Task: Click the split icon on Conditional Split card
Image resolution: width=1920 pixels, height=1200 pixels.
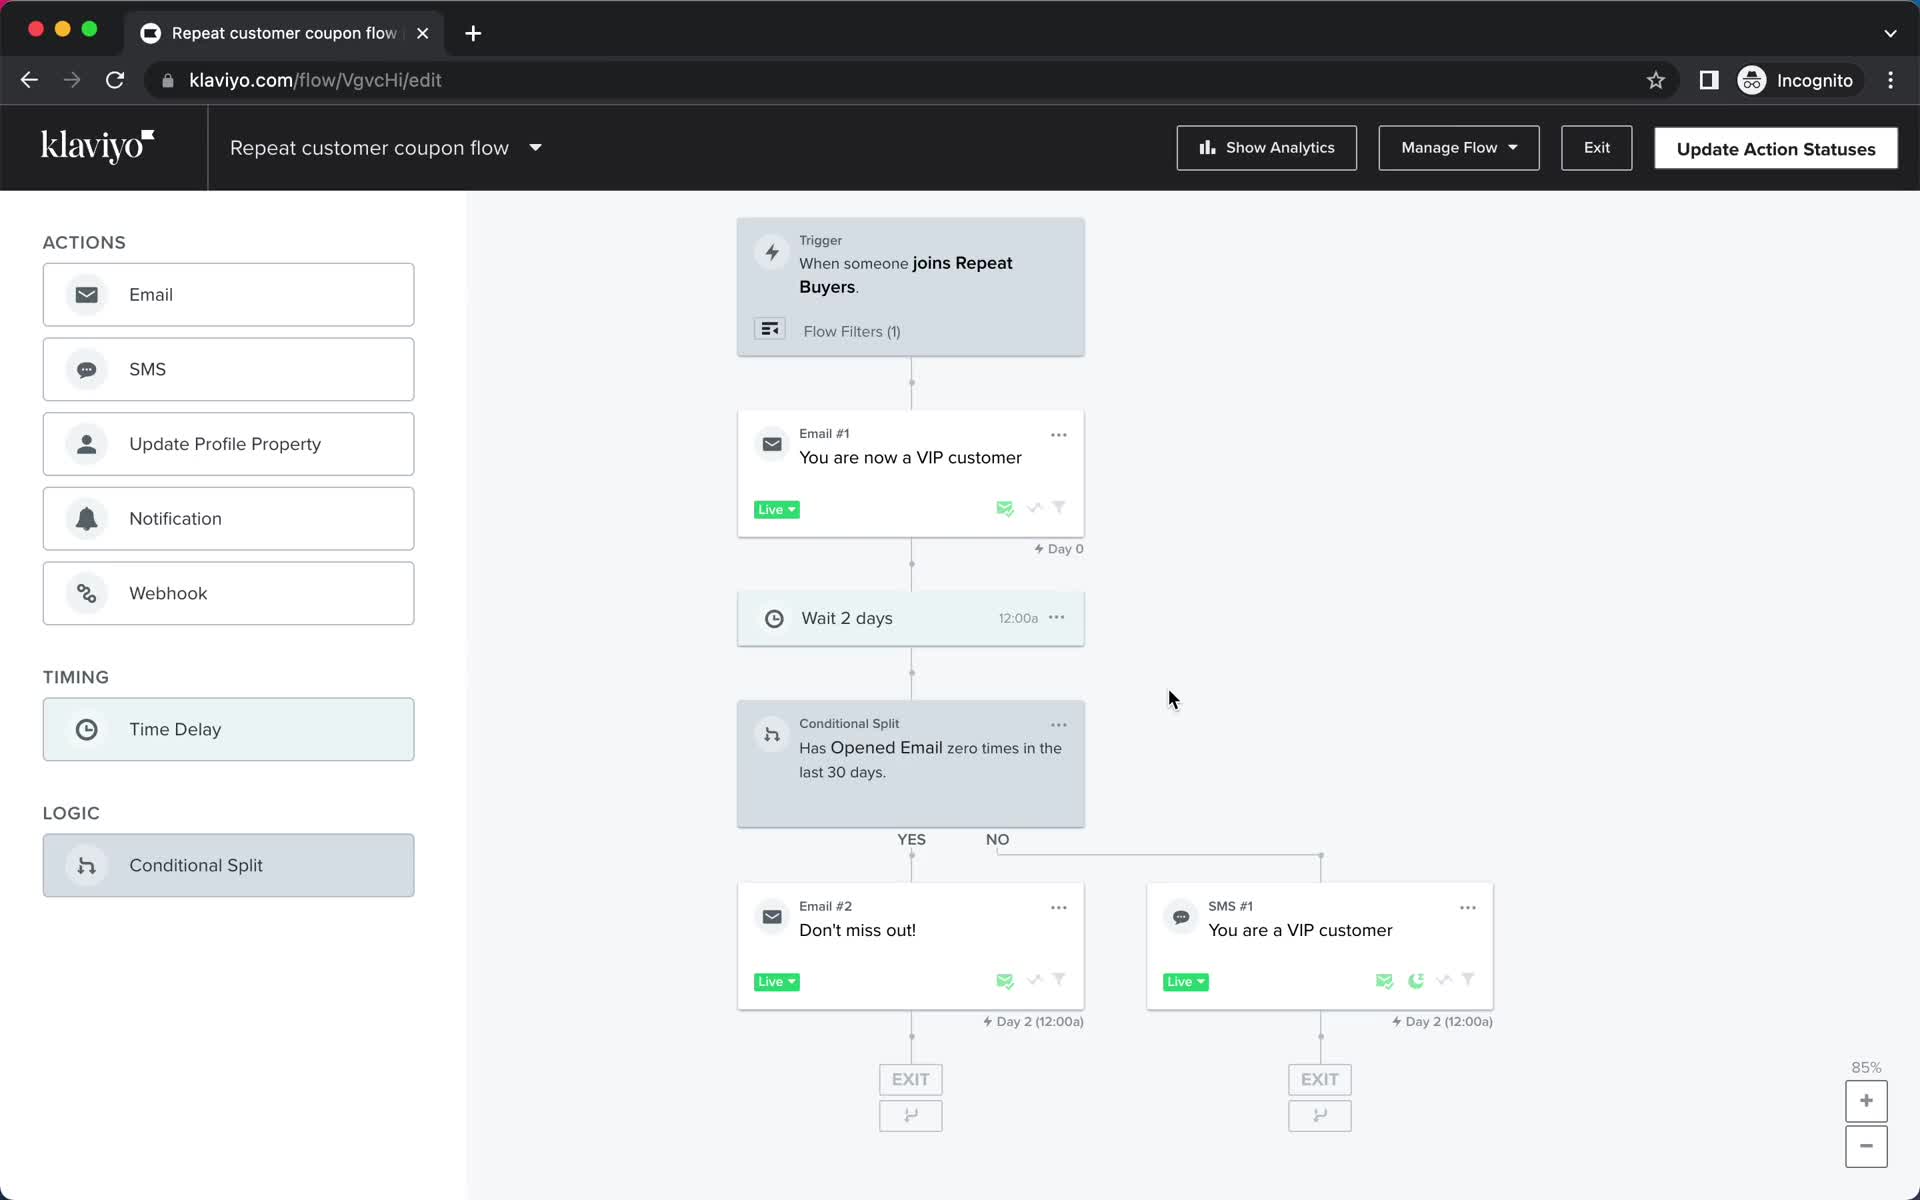Action: point(772,735)
